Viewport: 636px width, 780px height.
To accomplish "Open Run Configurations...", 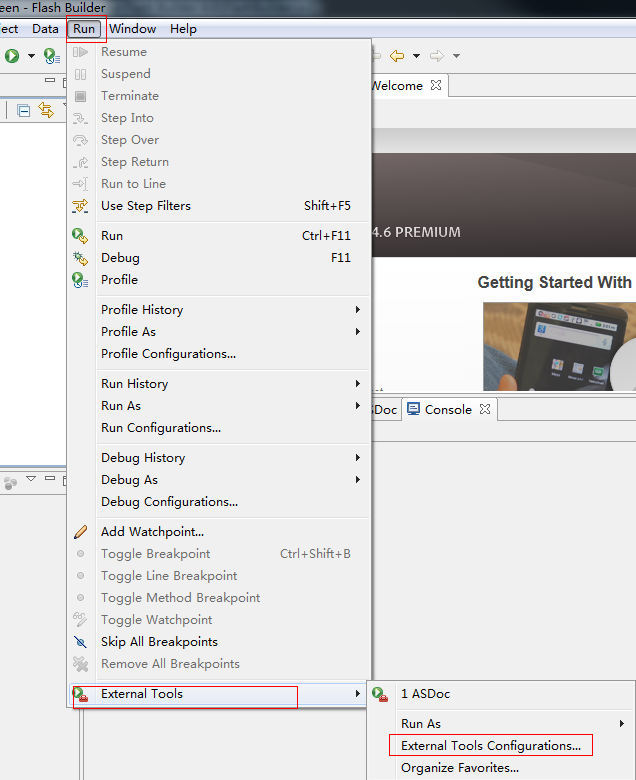I will point(219,428).
